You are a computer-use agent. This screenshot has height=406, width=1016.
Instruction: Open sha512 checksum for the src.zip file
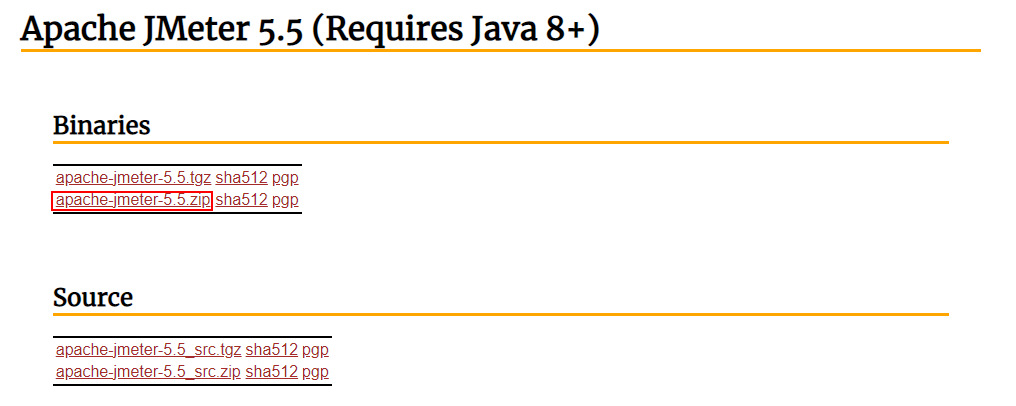(x=271, y=372)
